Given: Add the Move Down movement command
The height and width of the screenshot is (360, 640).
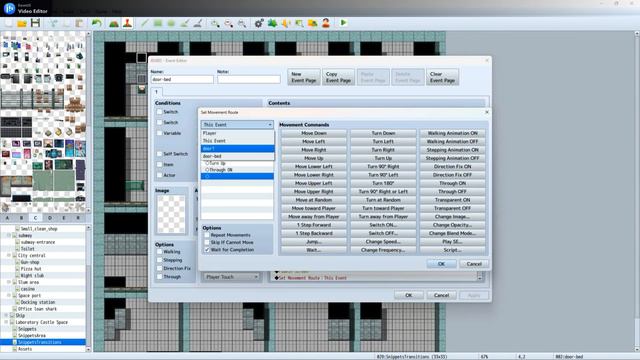Looking at the screenshot, I should pyautogui.click(x=313, y=133).
